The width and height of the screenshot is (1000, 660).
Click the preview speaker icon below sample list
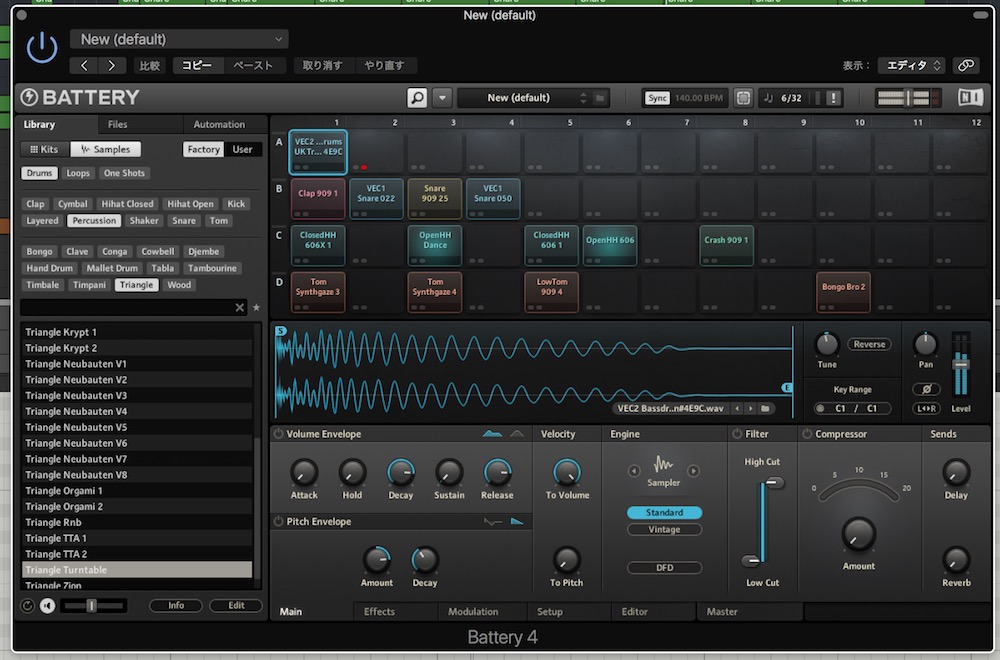point(47,606)
